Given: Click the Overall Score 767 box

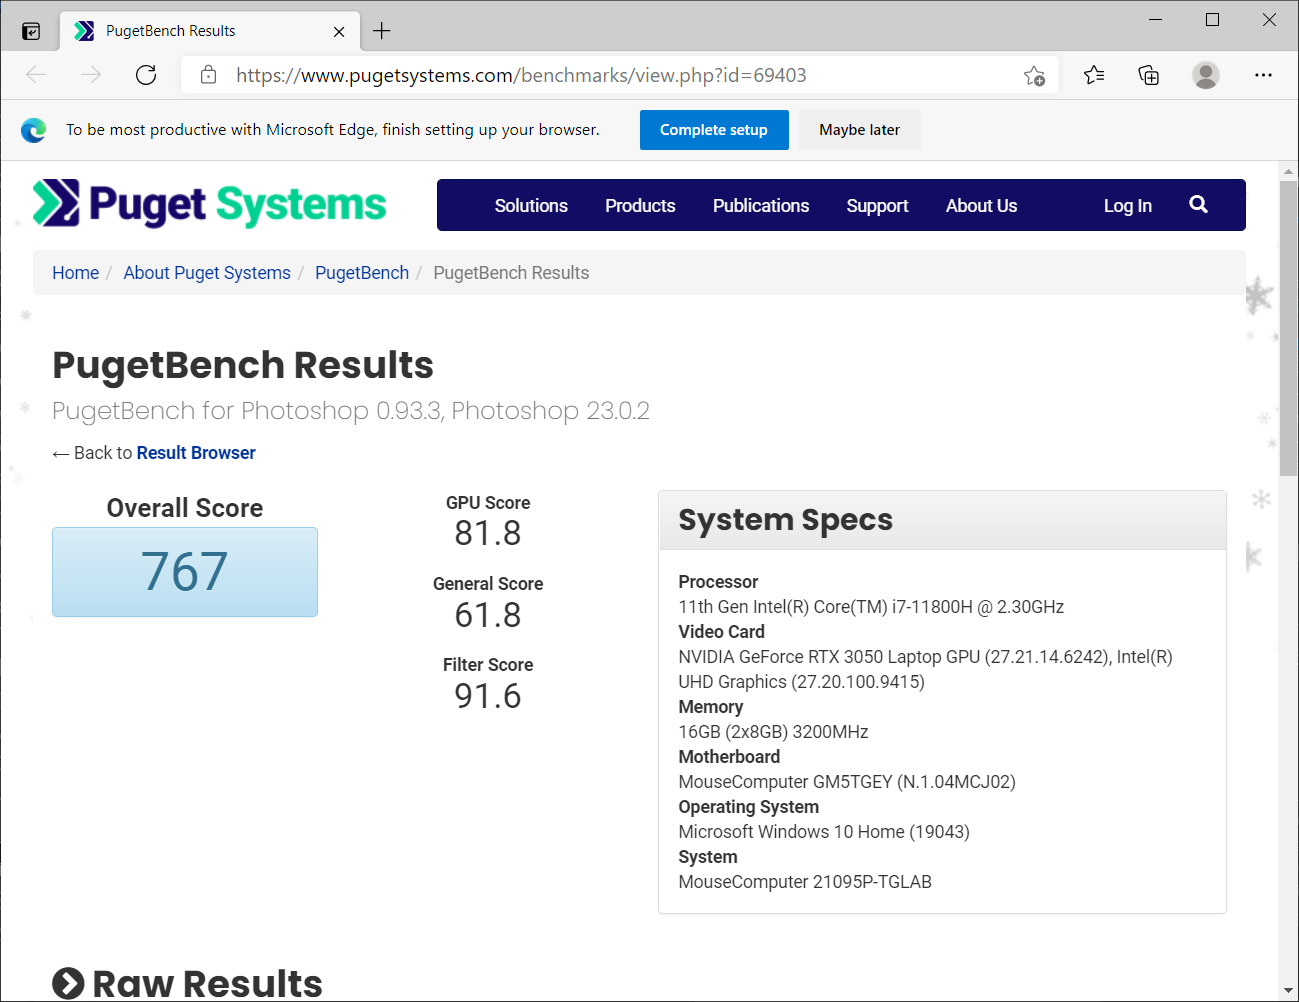Looking at the screenshot, I should (185, 572).
